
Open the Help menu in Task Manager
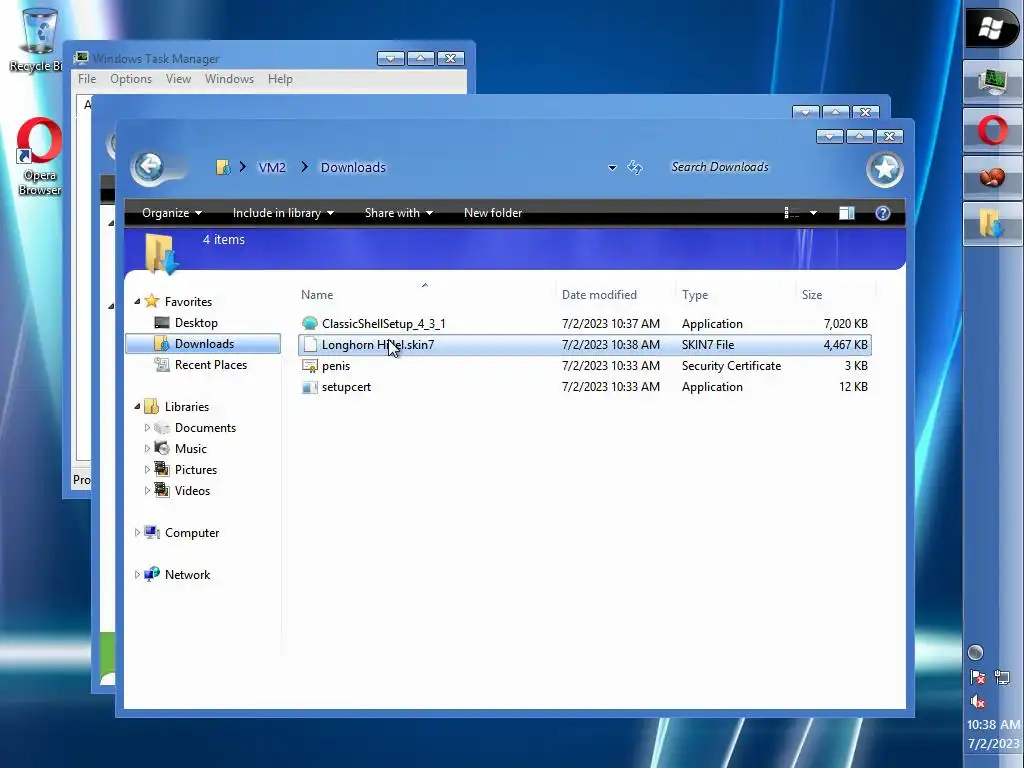[280, 79]
